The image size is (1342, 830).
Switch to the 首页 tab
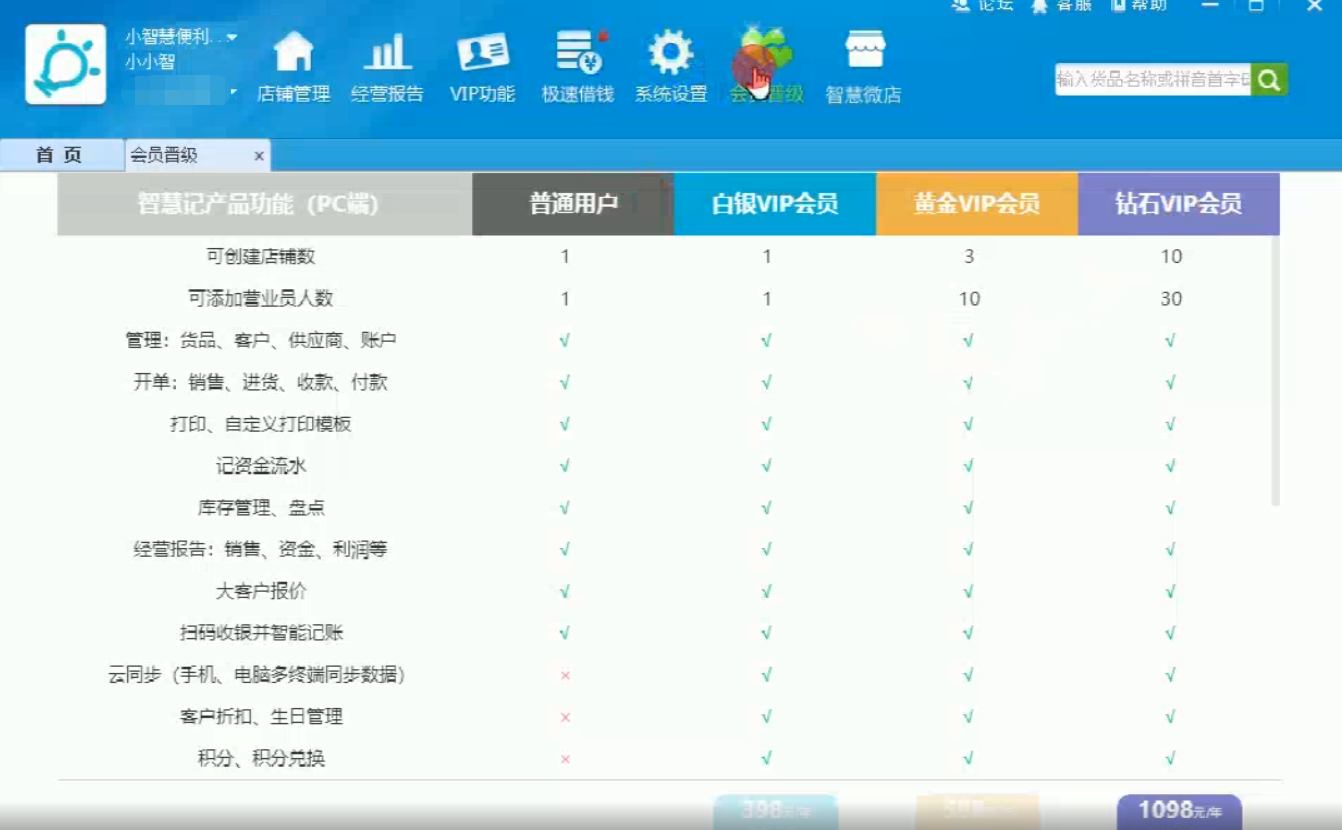pos(58,156)
